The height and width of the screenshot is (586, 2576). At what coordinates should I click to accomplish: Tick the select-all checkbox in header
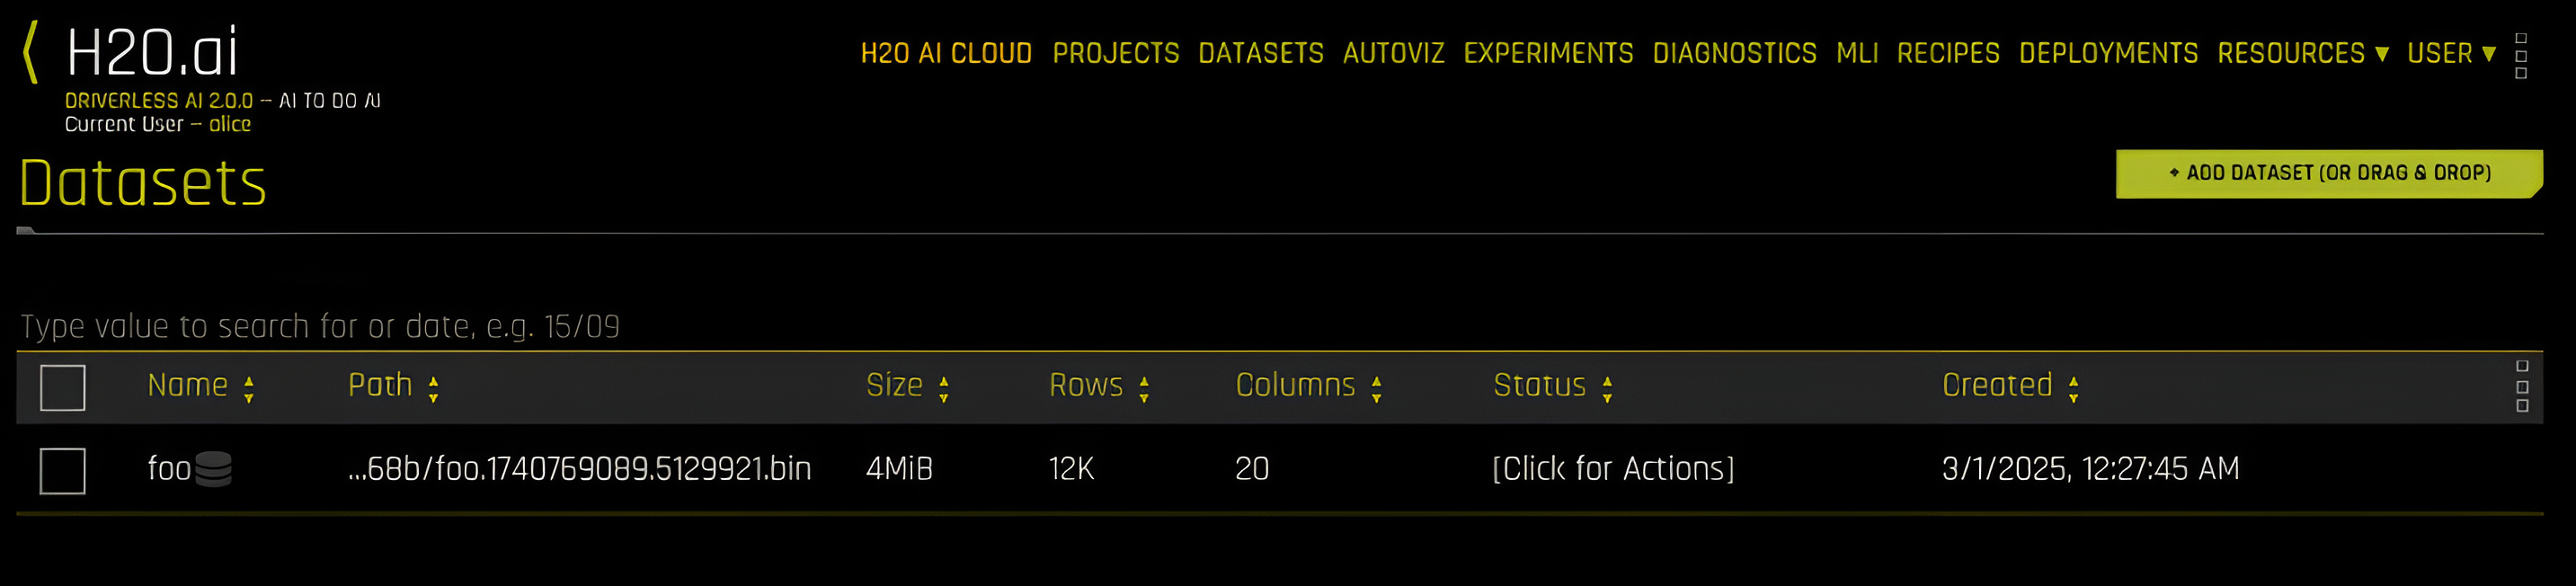point(62,388)
